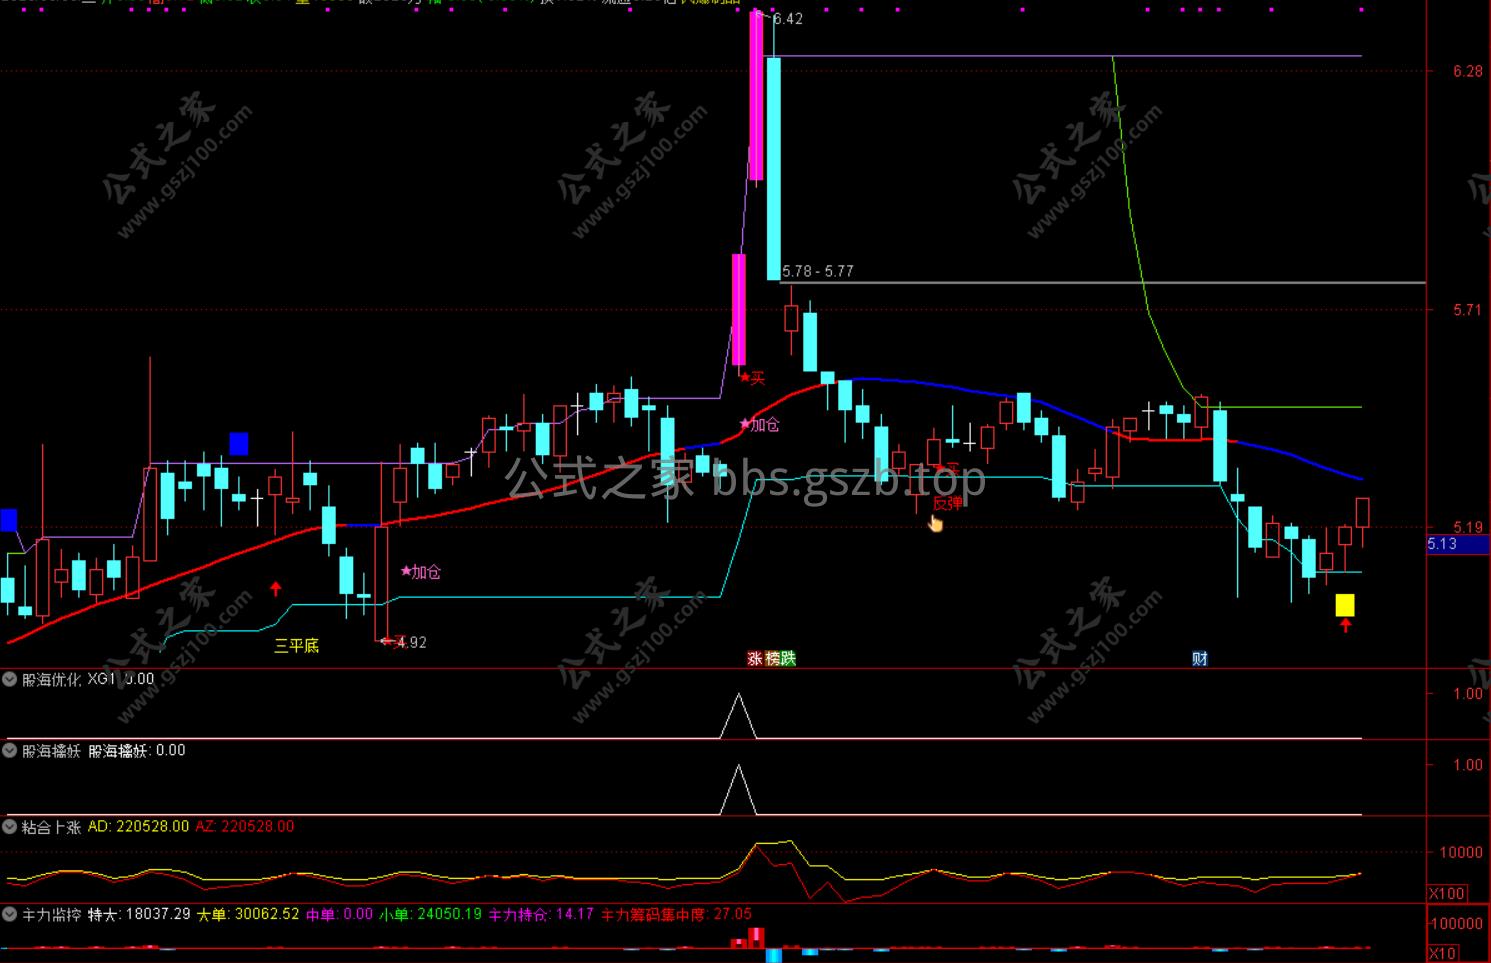Expand the 粘合上涨 panel options arrow
This screenshot has width=1491, height=963.
point(10,827)
